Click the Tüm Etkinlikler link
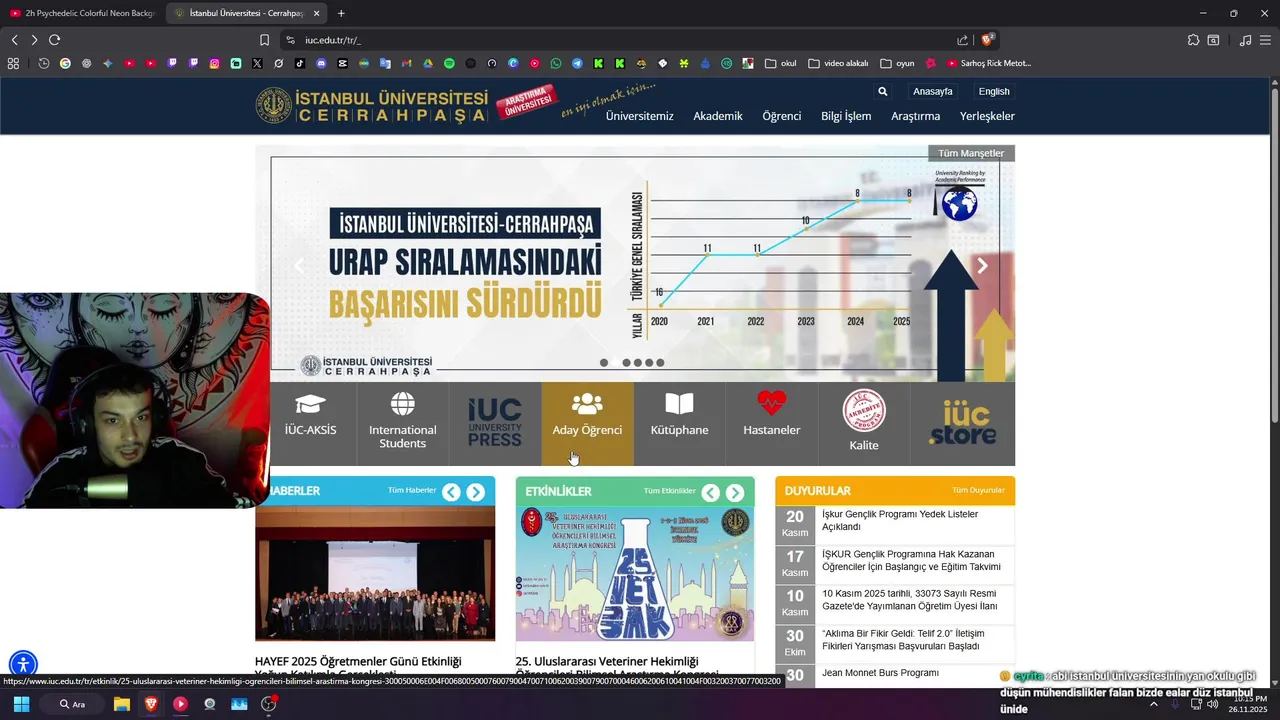This screenshot has width=1280, height=720. tap(669, 491)
